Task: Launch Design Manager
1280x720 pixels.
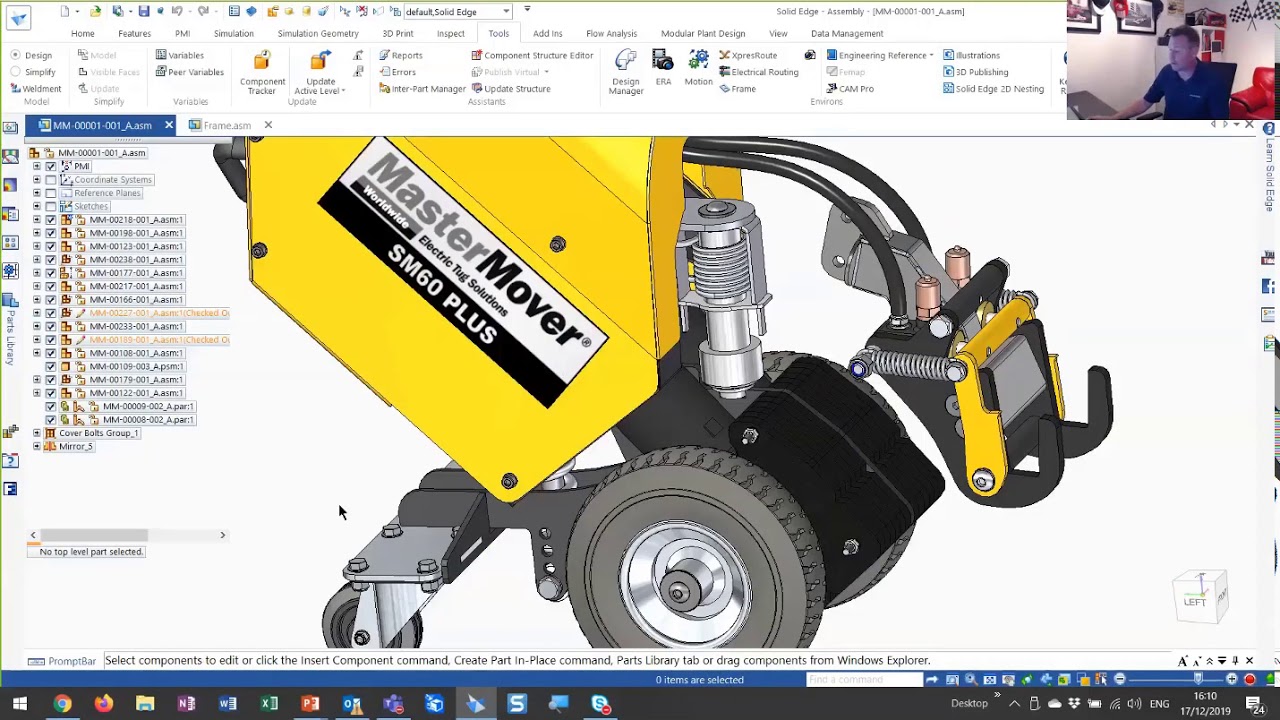Action: [x=626, y=72]
